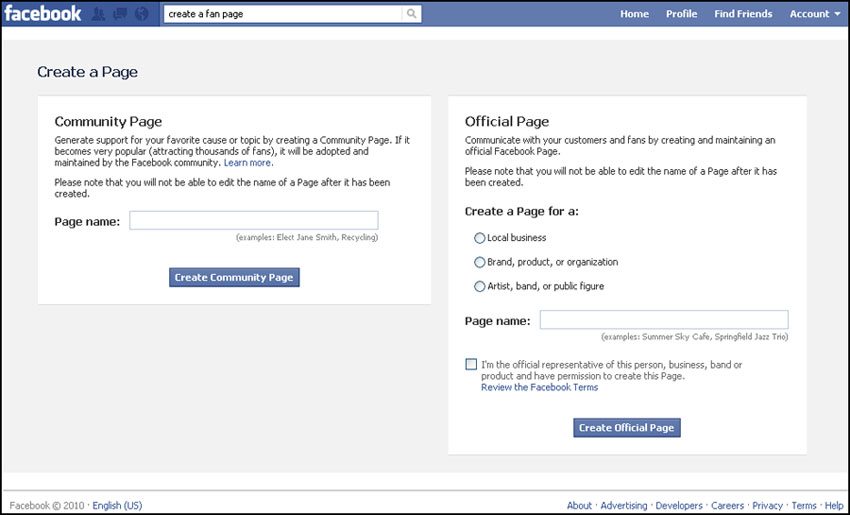Image resolution: width=850 pixels, height=515 pixels.
Task: Open the notifications globe icon
Action: point(141,14)
